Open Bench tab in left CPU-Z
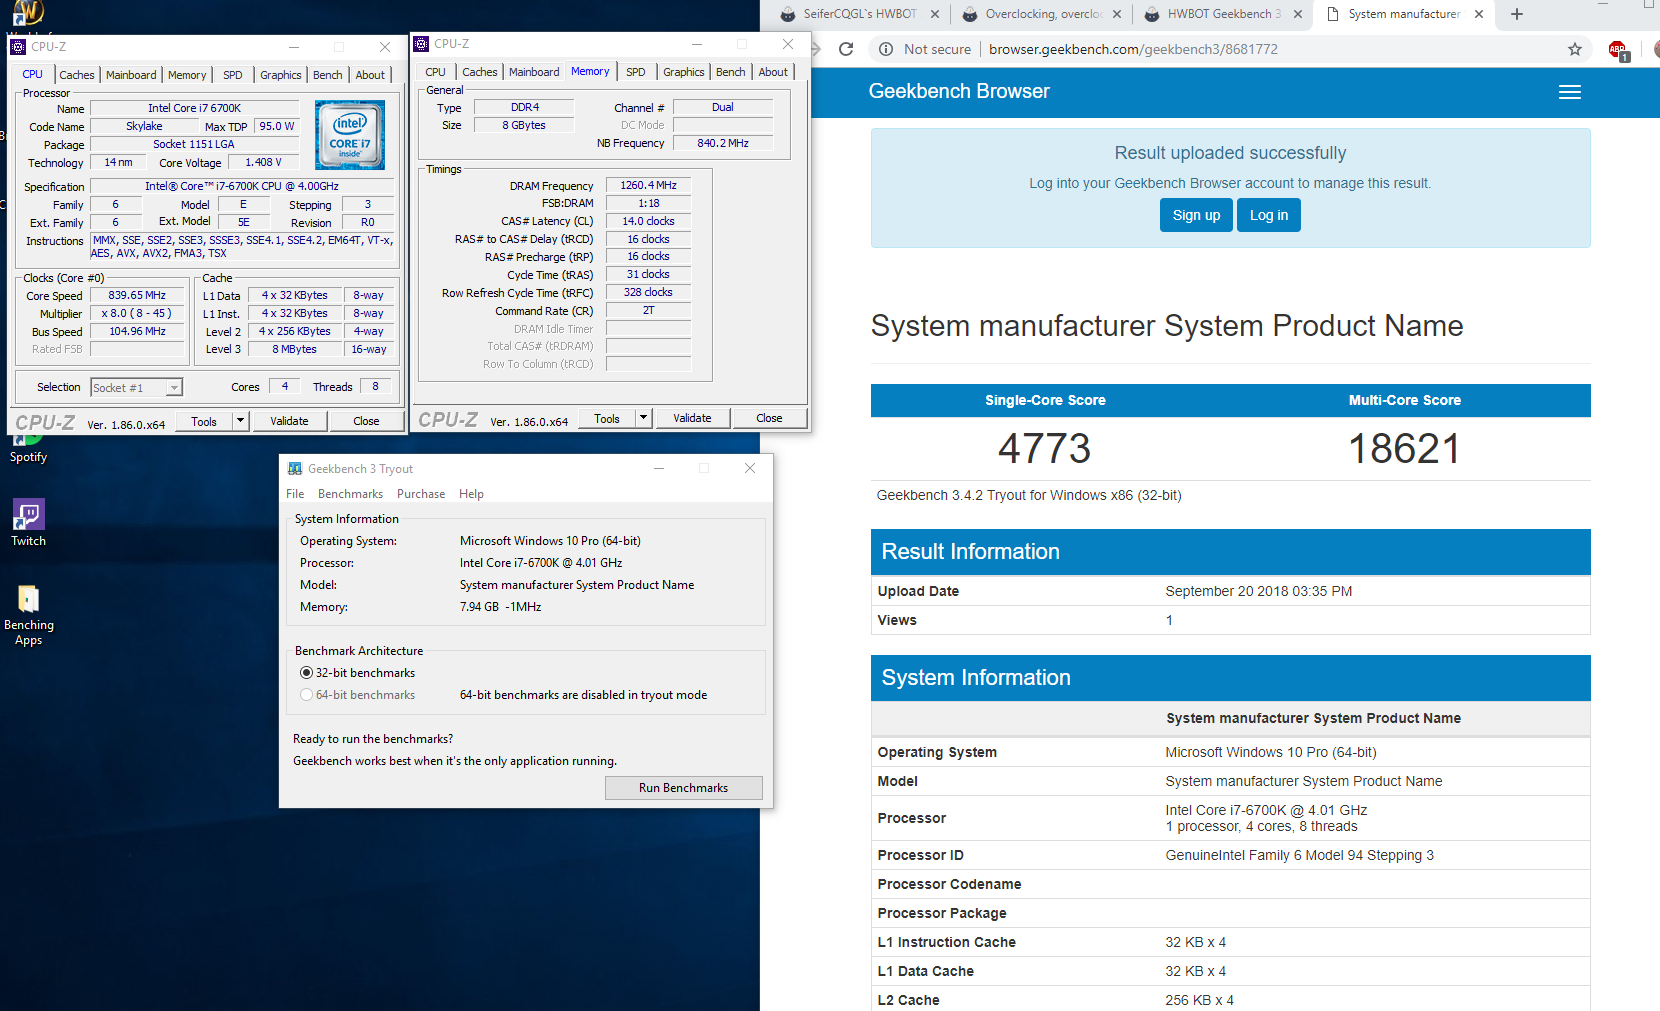The height and width of the screenshot is (1011, 1660). pos(328,75)
